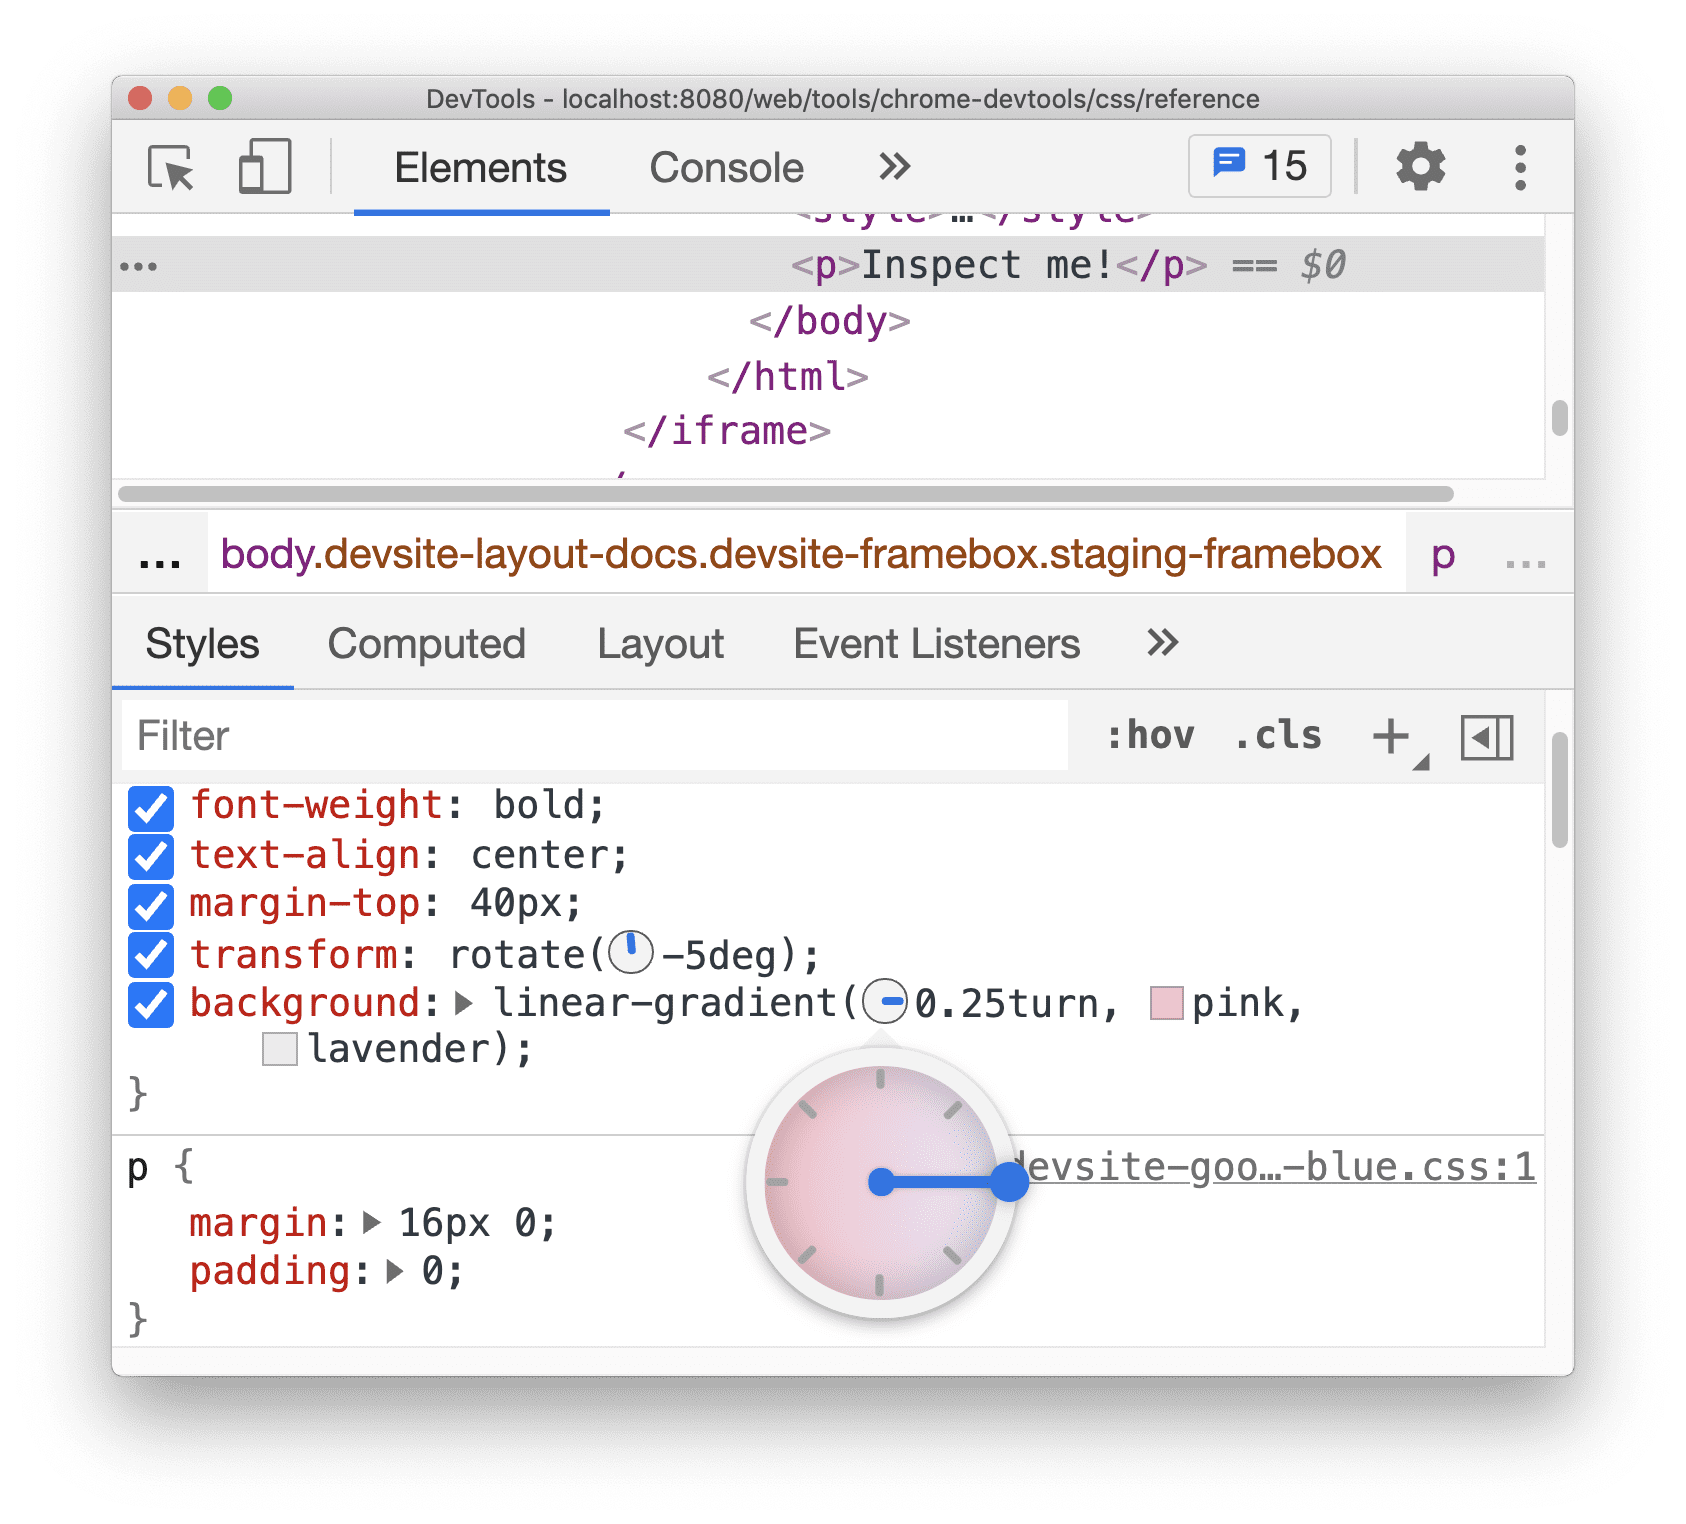This screenshot has height=1524, width=1686.
Task: Click the pink color swatch
Action: point(1166,1003)
